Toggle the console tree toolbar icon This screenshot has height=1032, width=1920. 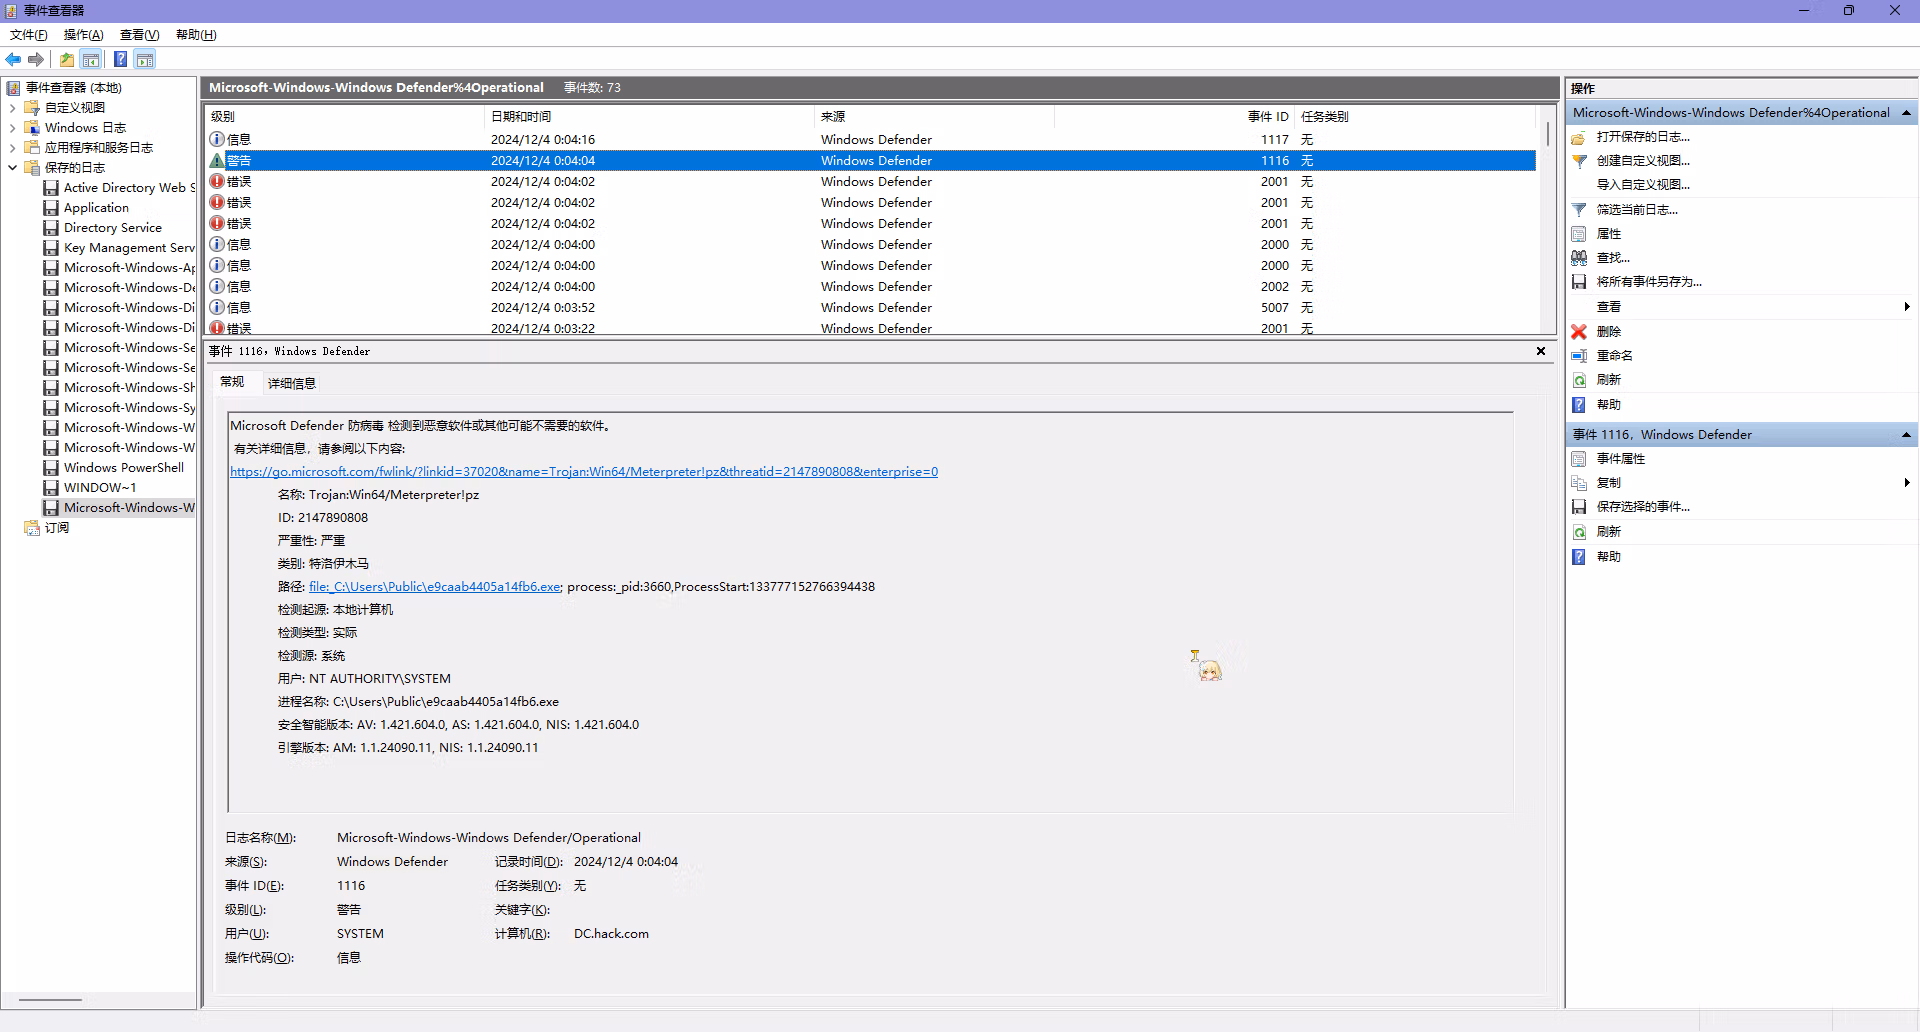pos(91,59)
